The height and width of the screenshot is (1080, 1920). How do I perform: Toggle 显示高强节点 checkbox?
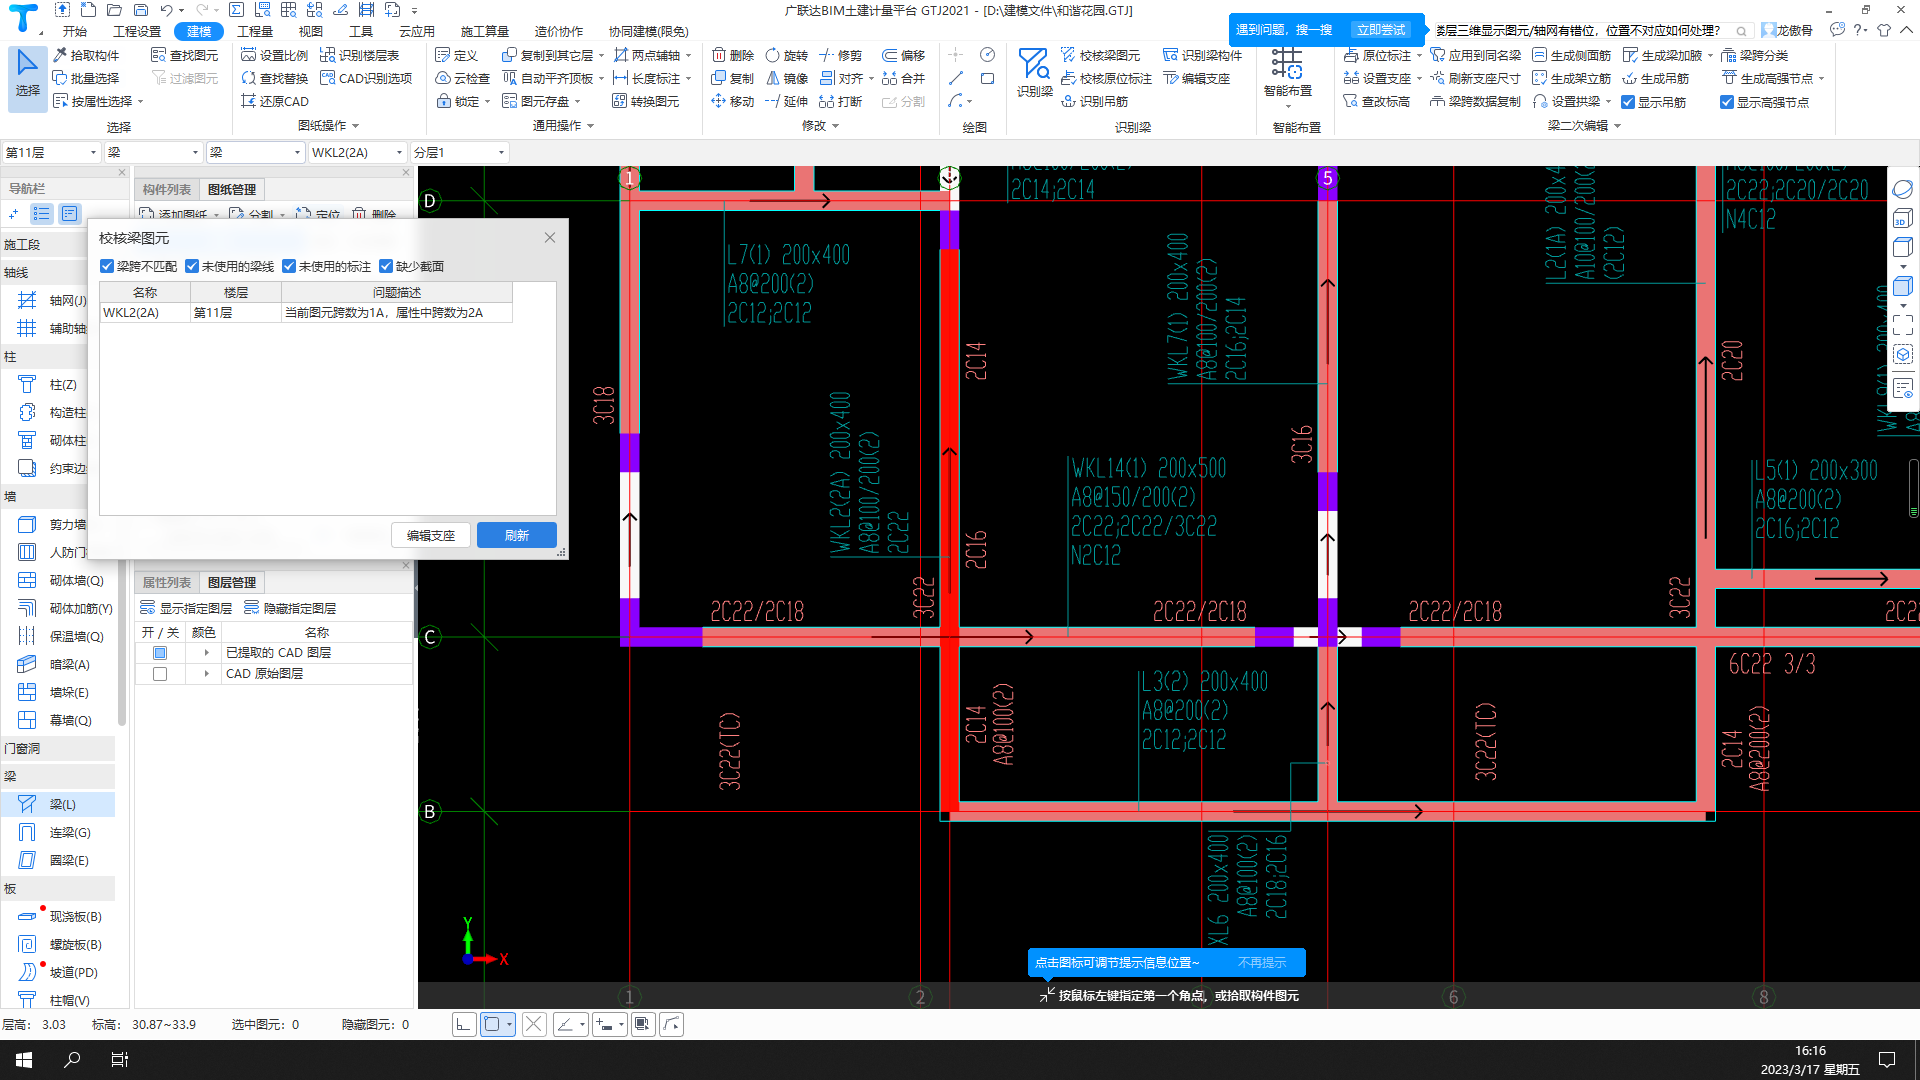(x=1727, y=102)
